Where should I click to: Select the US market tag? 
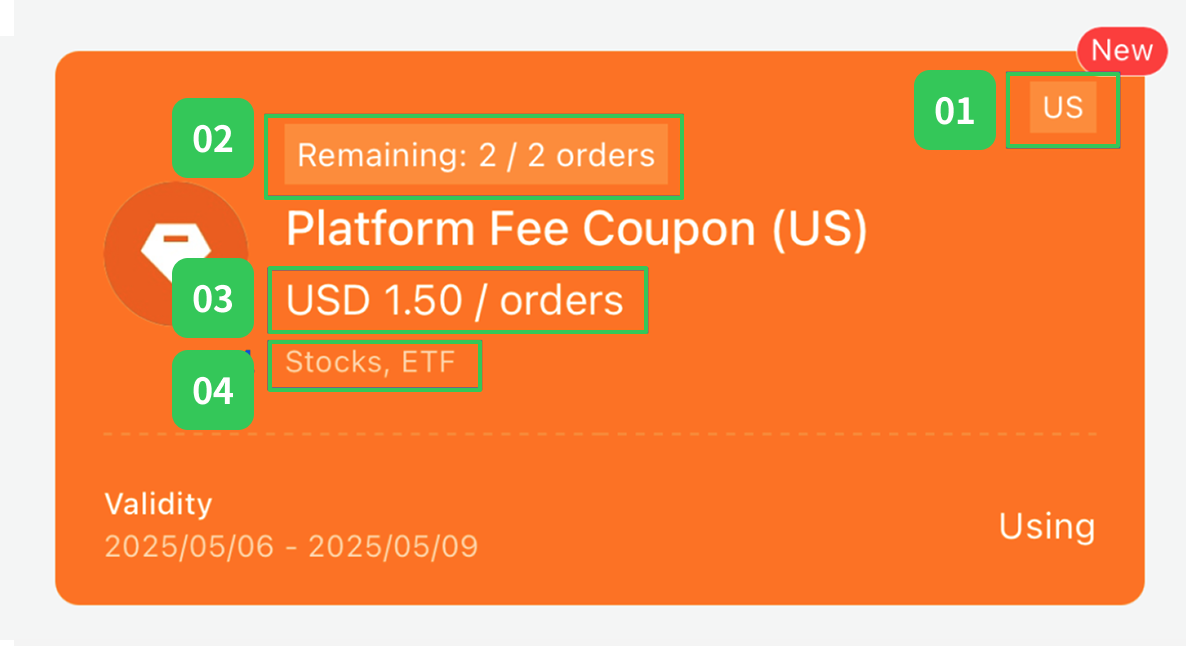[1063, 108]
